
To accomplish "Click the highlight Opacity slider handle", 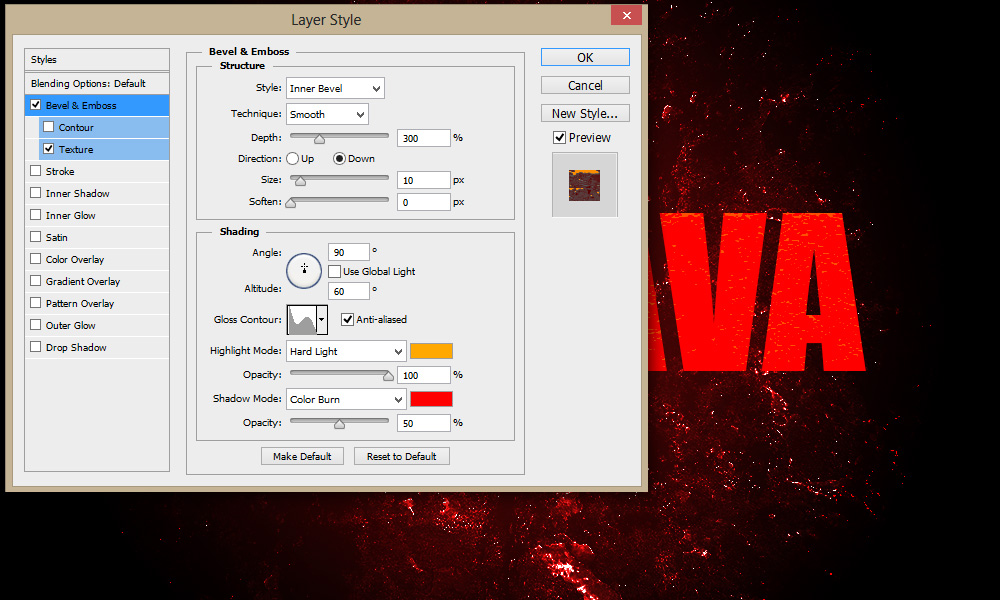I will point(388,376).
